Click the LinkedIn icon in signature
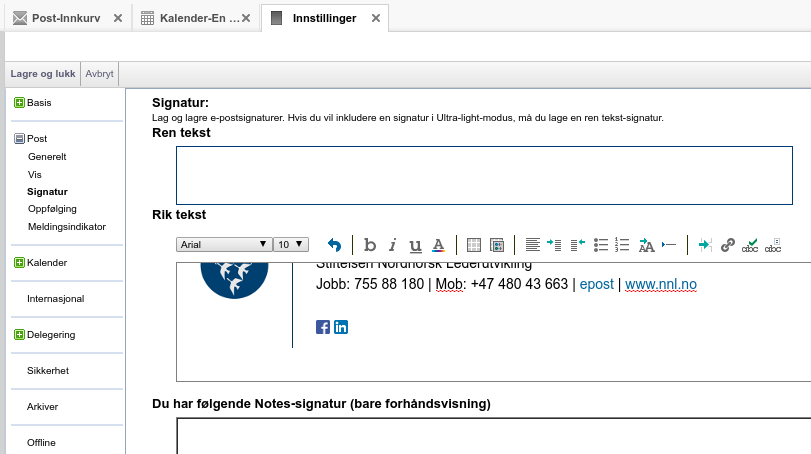Screen dimensions: 811x454 (341, 327)
